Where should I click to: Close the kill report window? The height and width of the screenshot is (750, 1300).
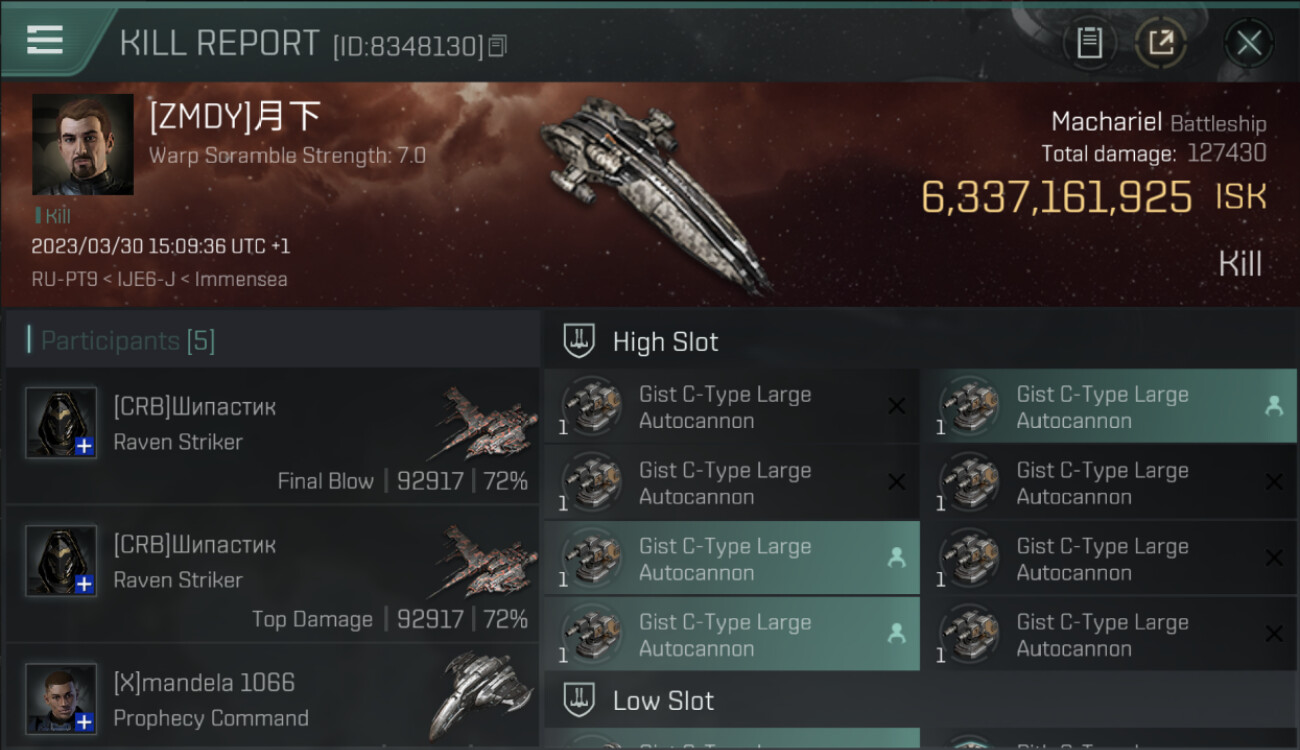(1248, 43)
